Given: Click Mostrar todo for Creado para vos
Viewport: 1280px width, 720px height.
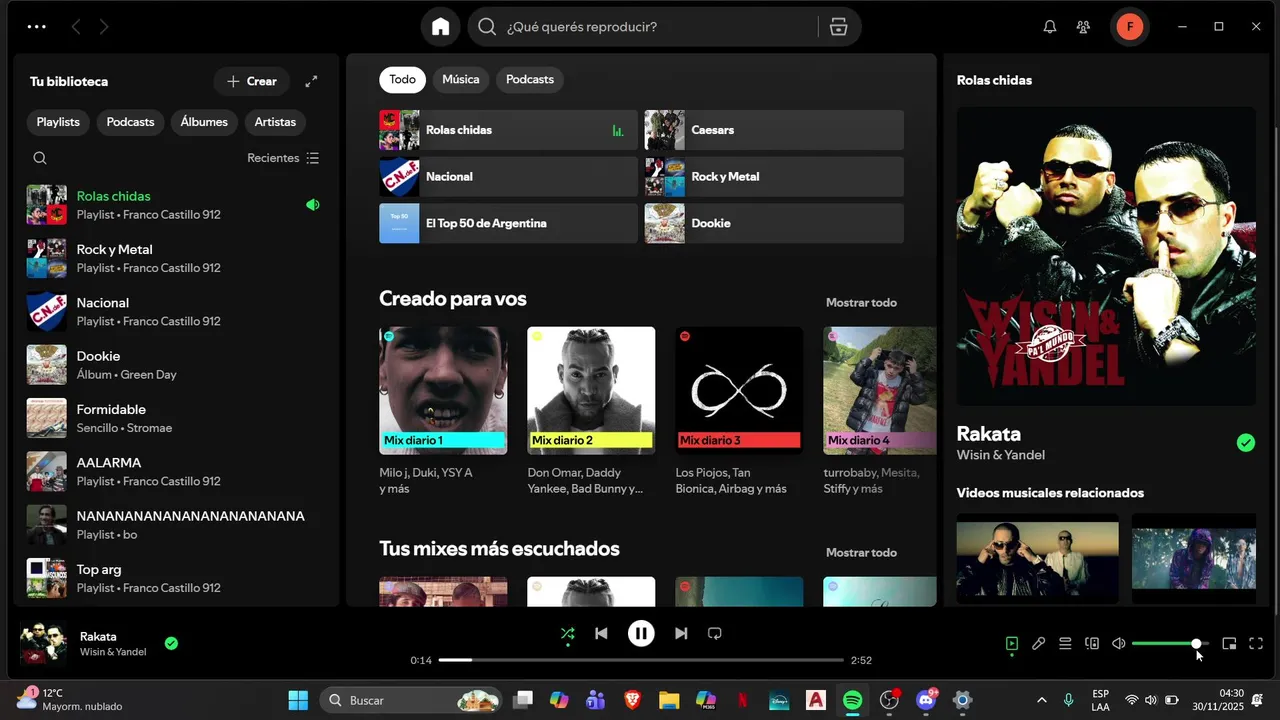Looking at the screenshot, I should click(x=861, y=302).
